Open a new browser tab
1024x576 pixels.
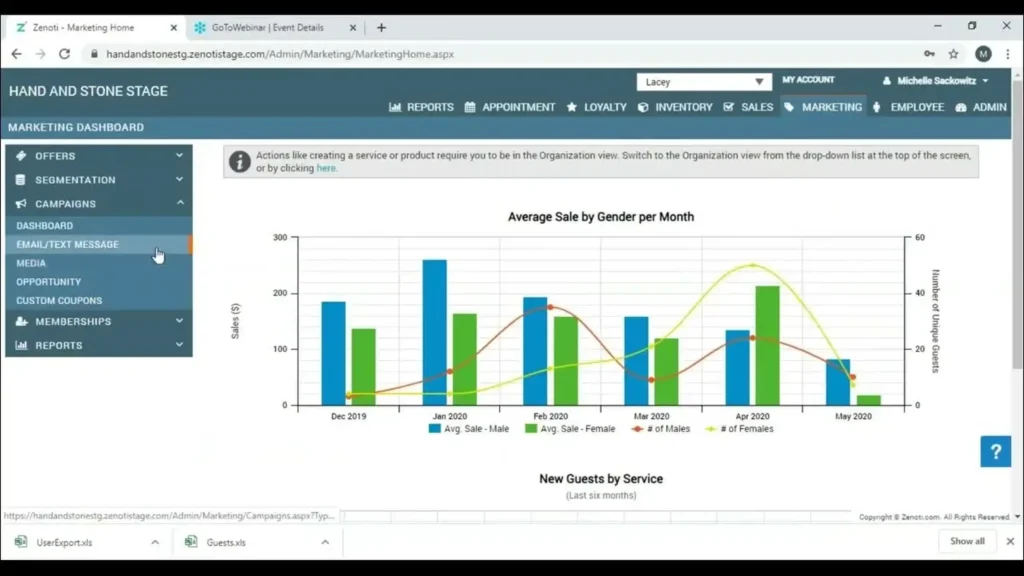(381, 28)
